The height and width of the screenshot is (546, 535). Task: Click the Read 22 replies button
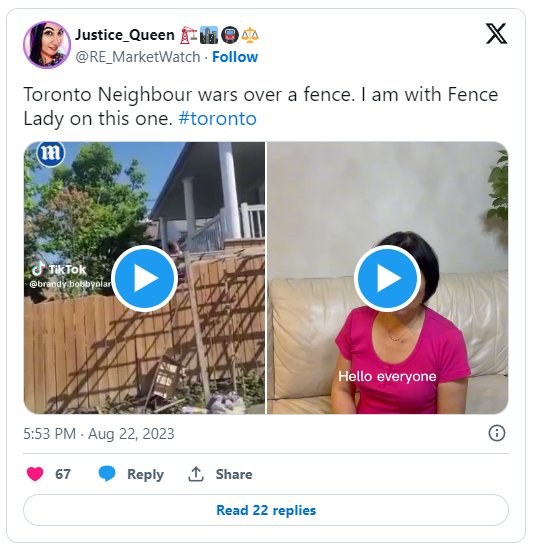tap(266, 510)
